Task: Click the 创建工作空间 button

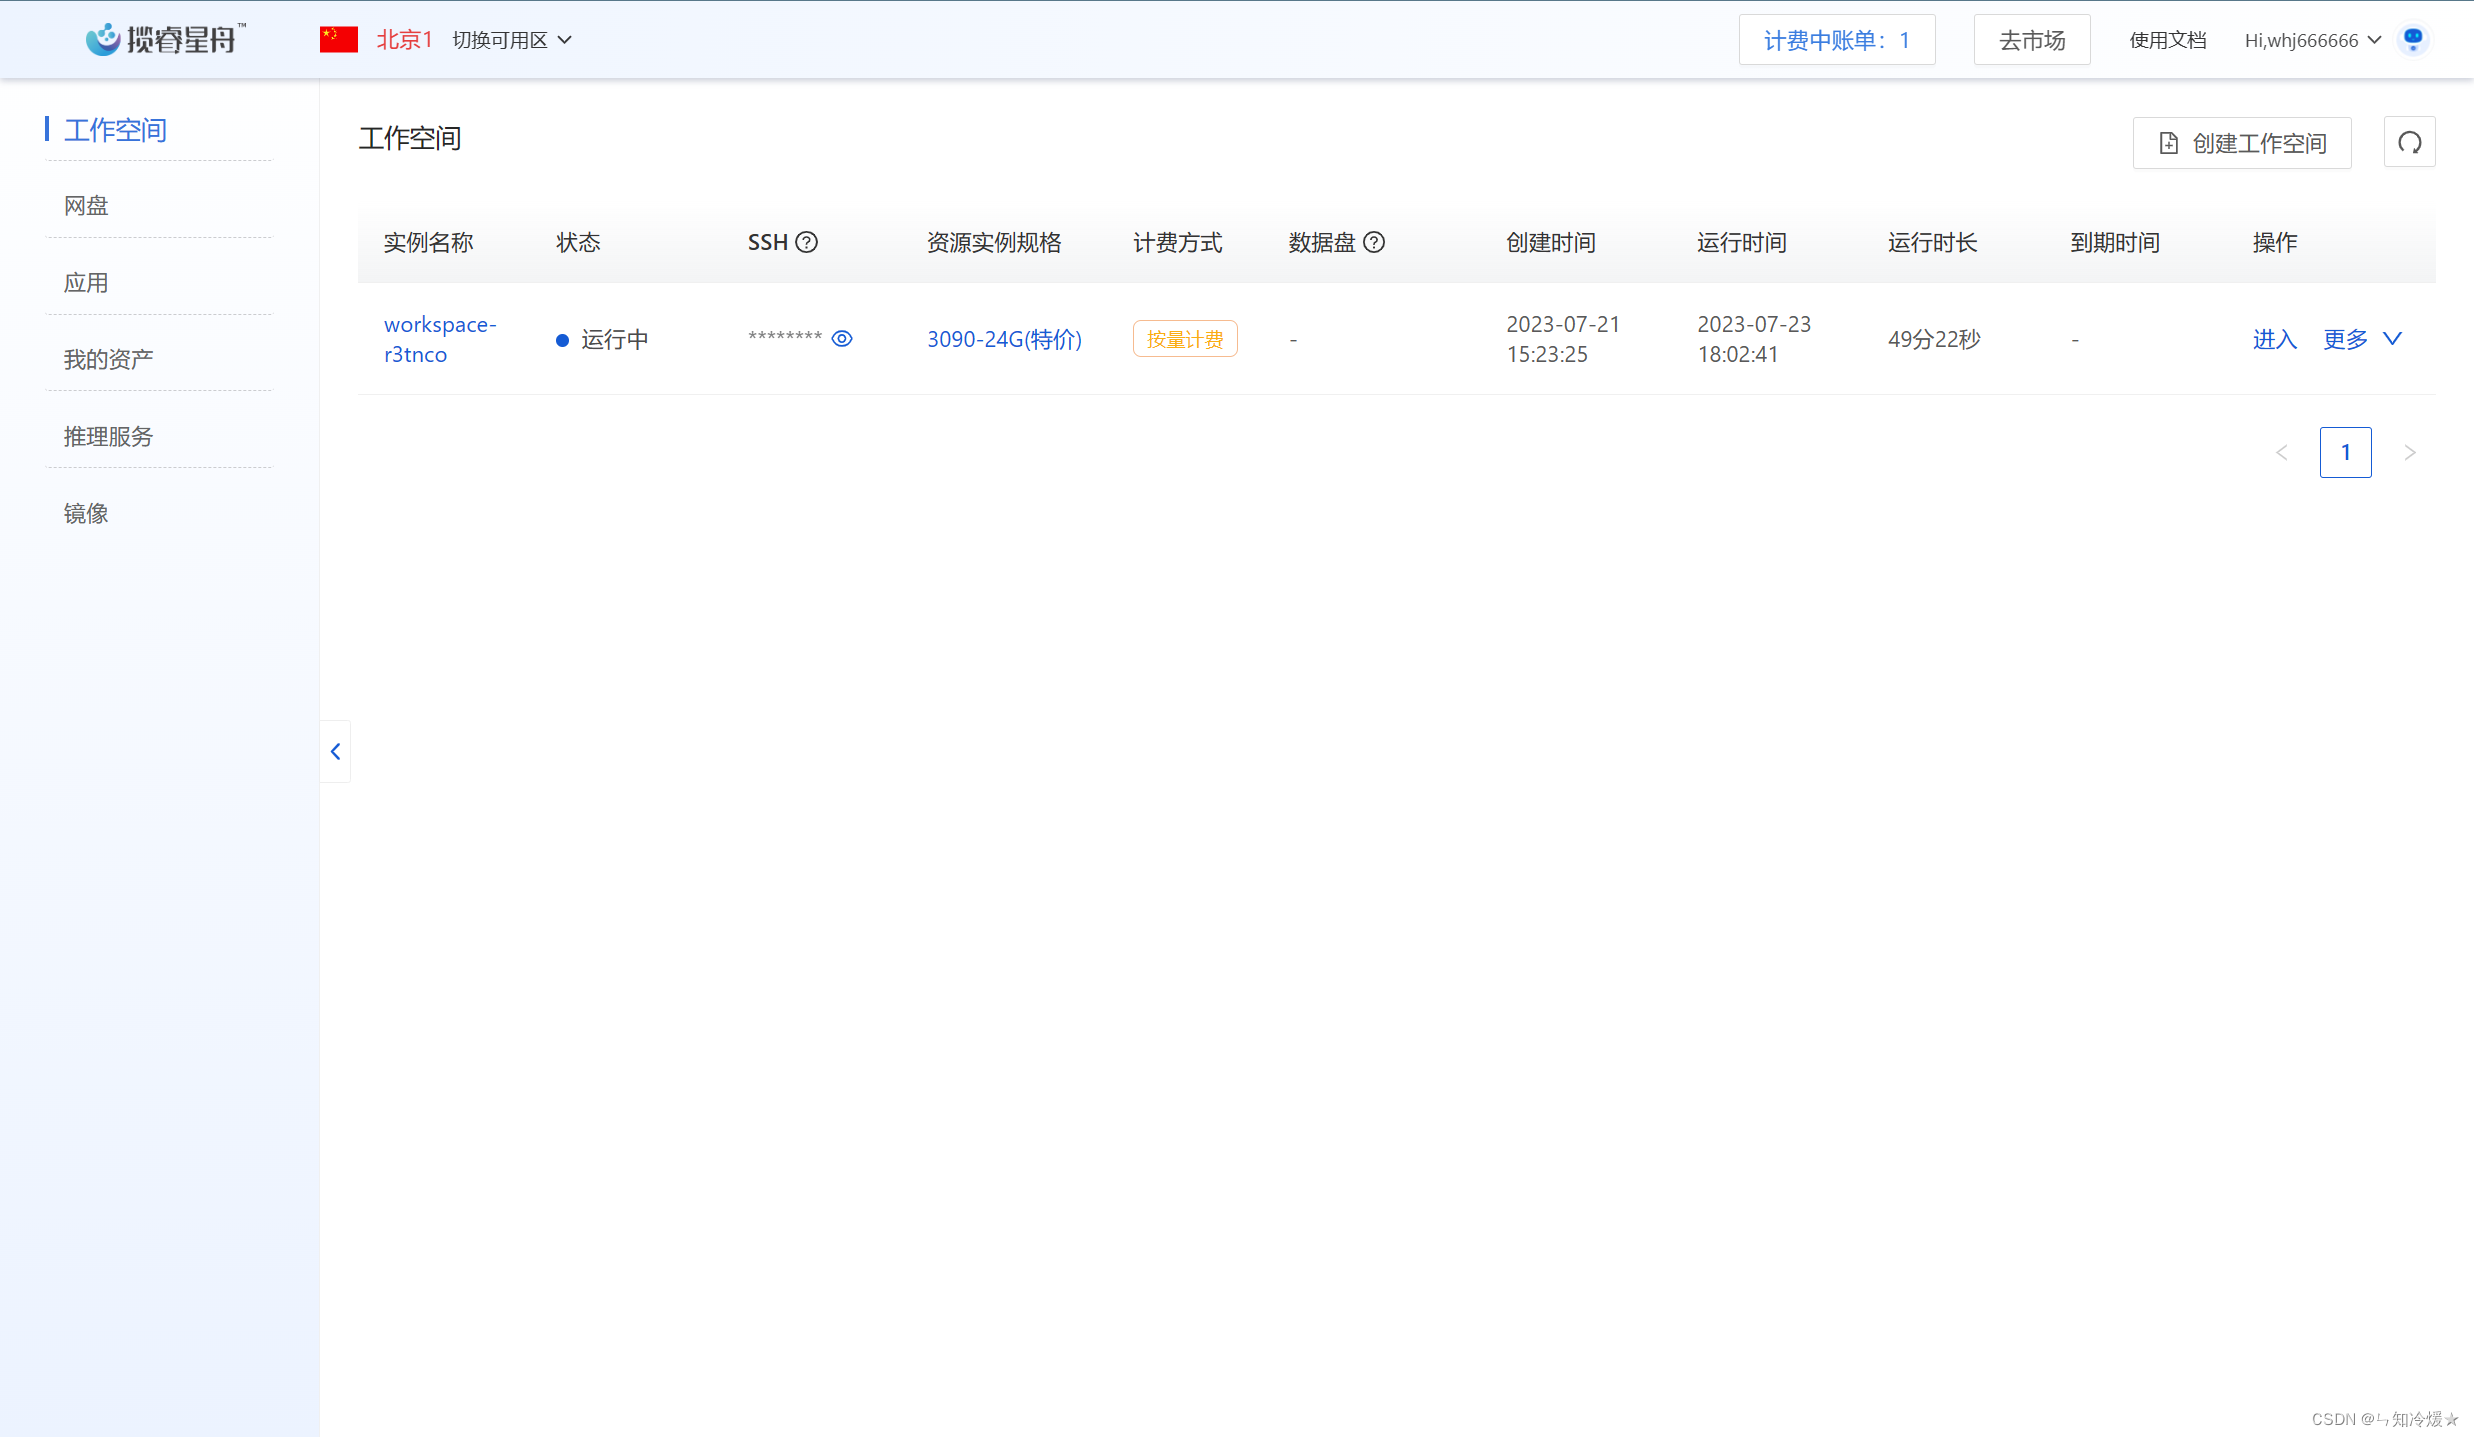Action: pyautogui.click(x=2241, y=143)
